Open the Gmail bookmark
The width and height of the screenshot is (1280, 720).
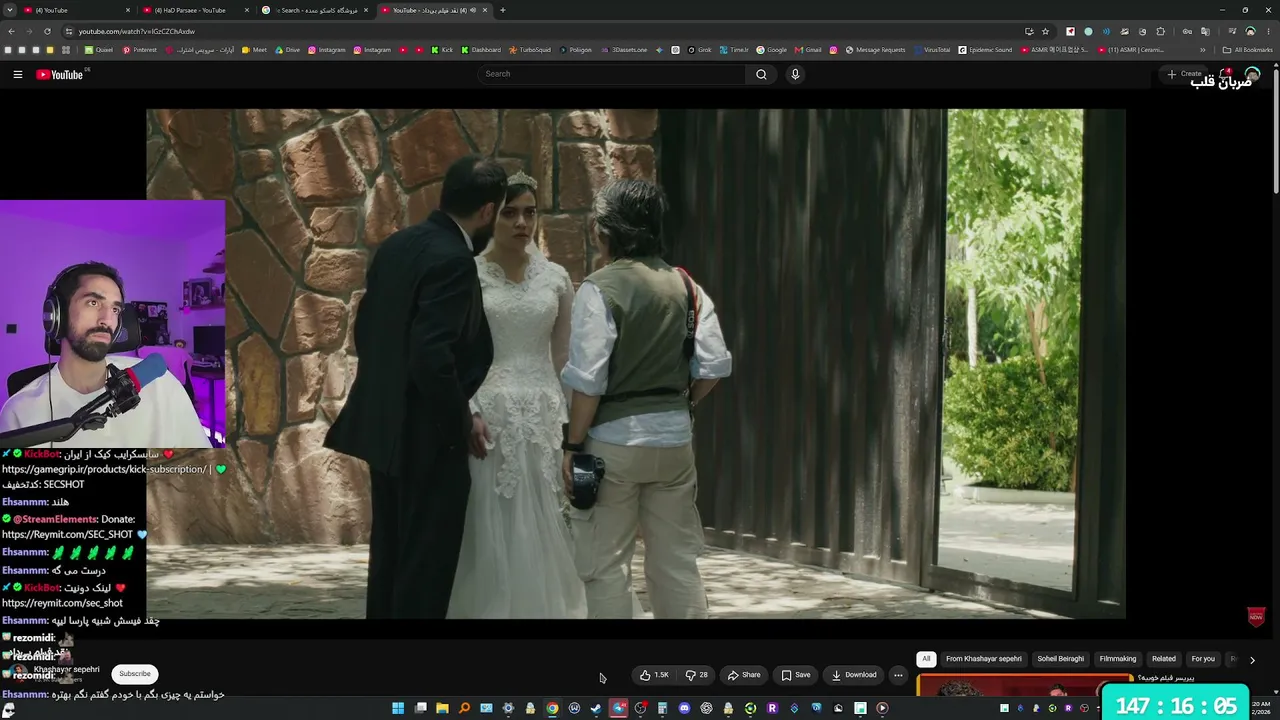pyautogui.click(x=808, y=50)
